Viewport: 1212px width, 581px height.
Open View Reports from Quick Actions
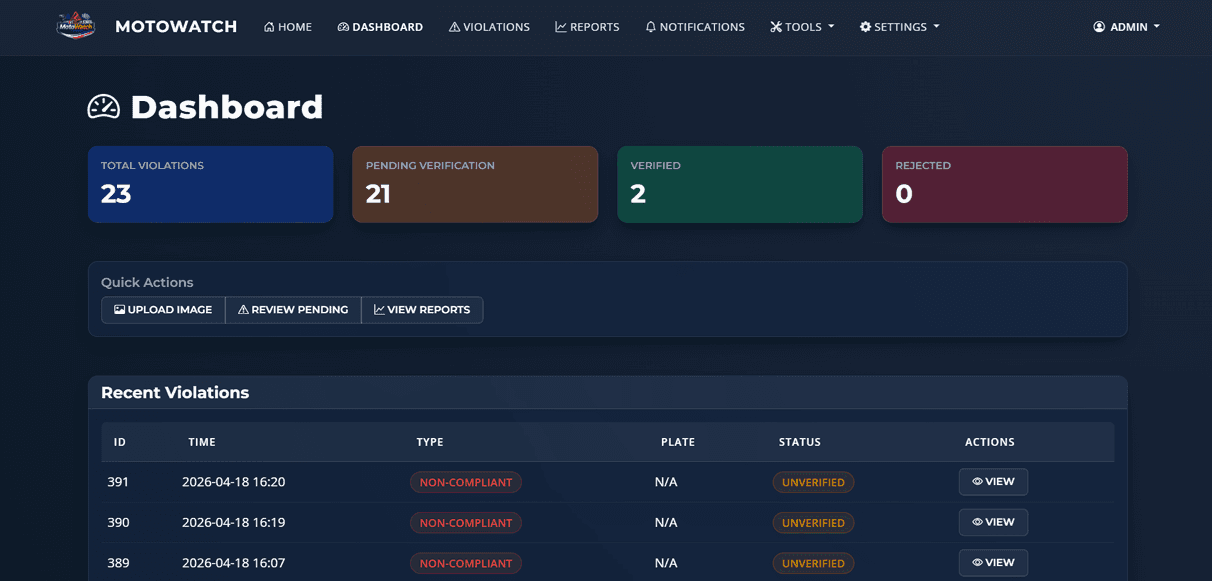422,310
